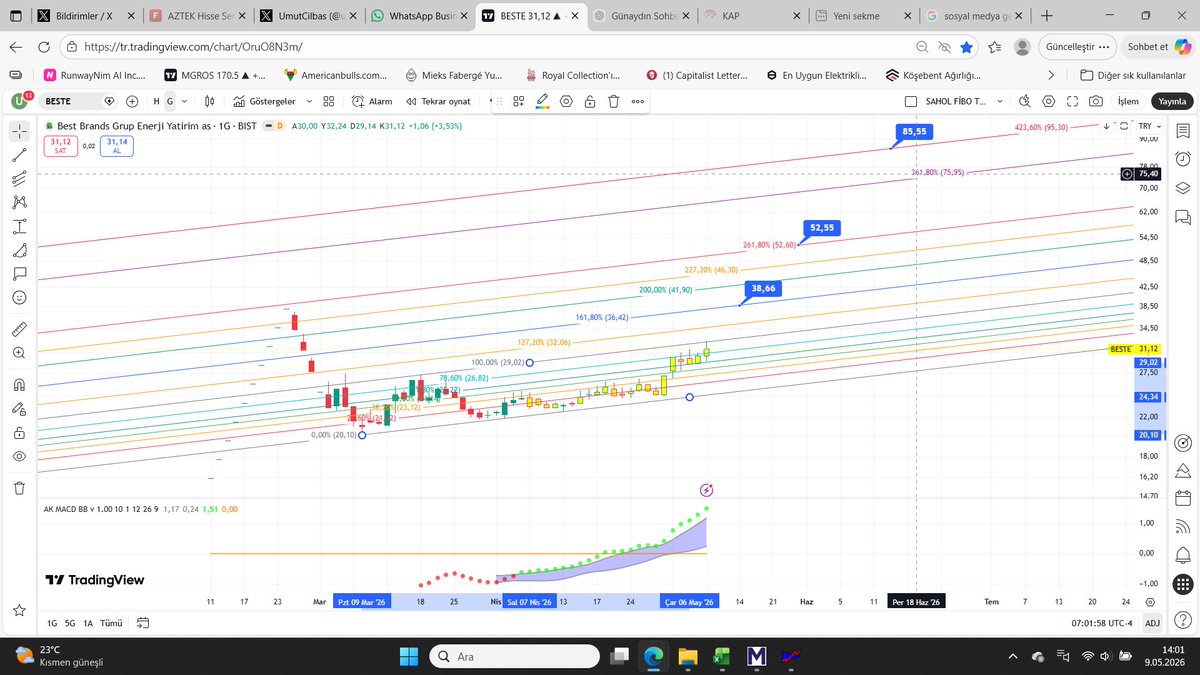1200x675 pixels.
Task: Open indicator templates grid icon
Action: [x=328, y=101]
